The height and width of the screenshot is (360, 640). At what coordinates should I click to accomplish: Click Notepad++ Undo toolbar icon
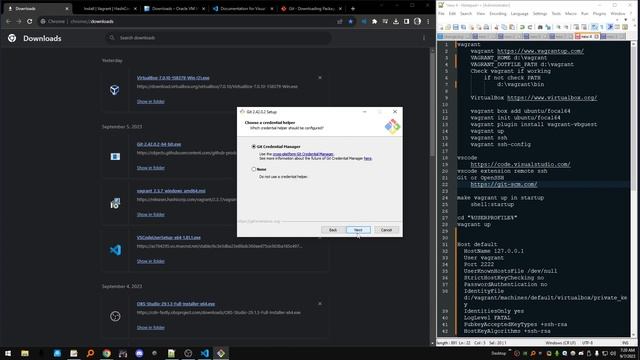pos(522,27)
